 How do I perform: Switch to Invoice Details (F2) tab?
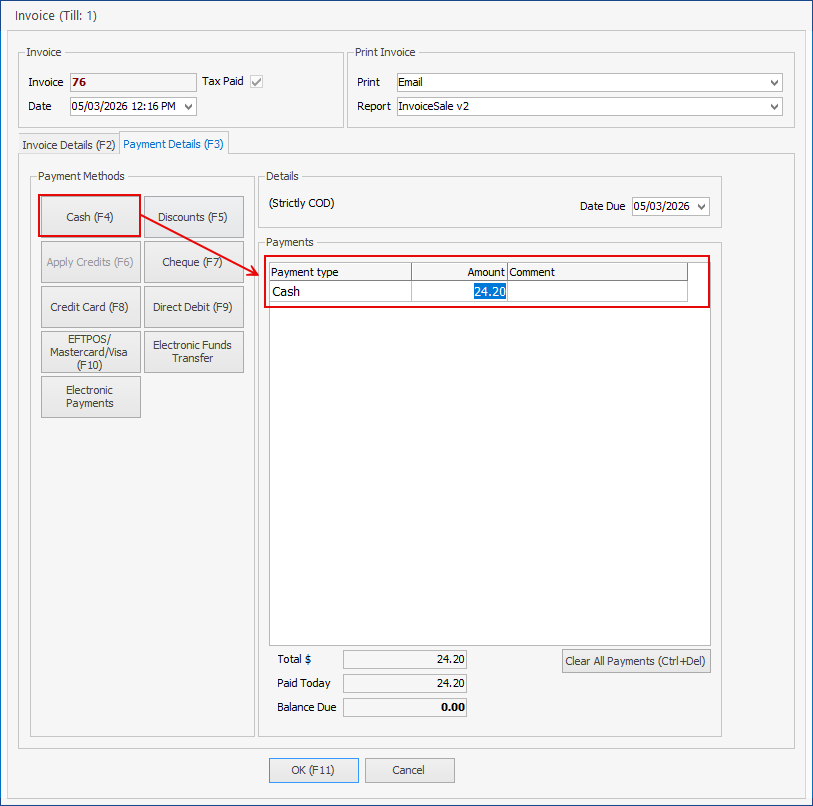pos(68,145)
